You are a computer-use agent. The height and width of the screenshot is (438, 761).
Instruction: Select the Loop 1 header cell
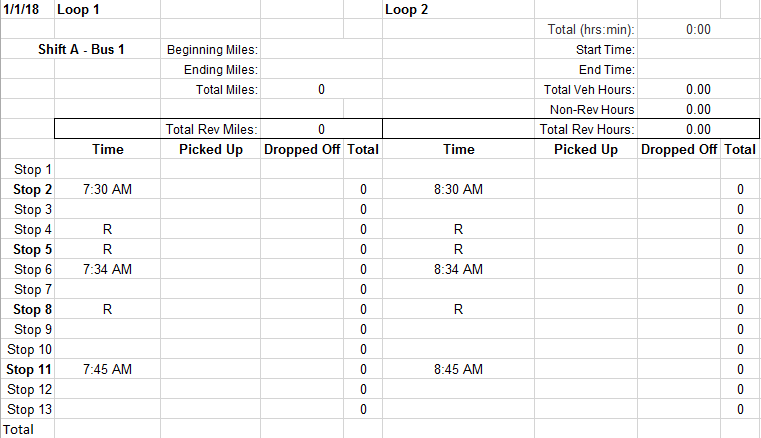(x=107, y=10)
